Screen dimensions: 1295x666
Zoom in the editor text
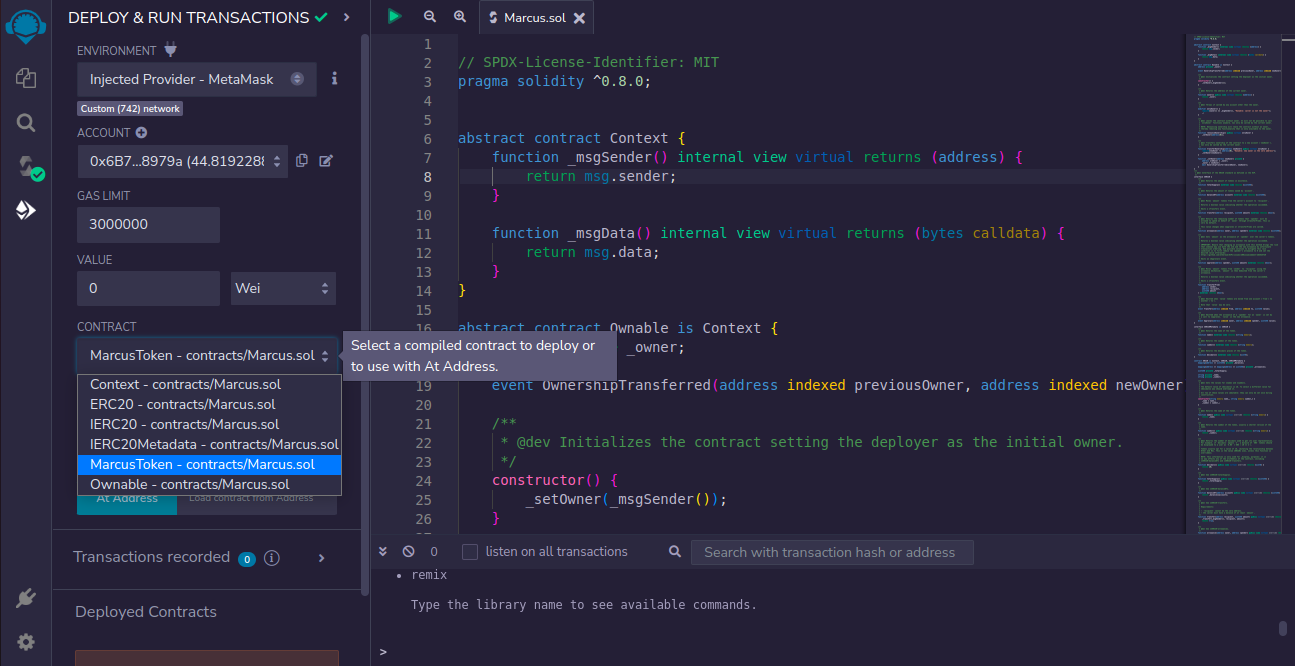point(460,17)
